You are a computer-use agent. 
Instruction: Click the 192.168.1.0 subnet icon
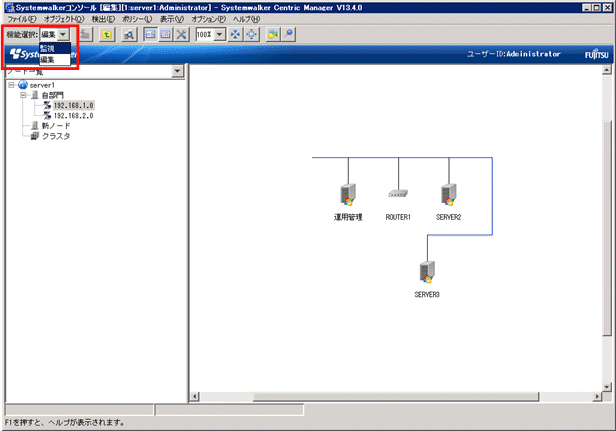(47, 105)
